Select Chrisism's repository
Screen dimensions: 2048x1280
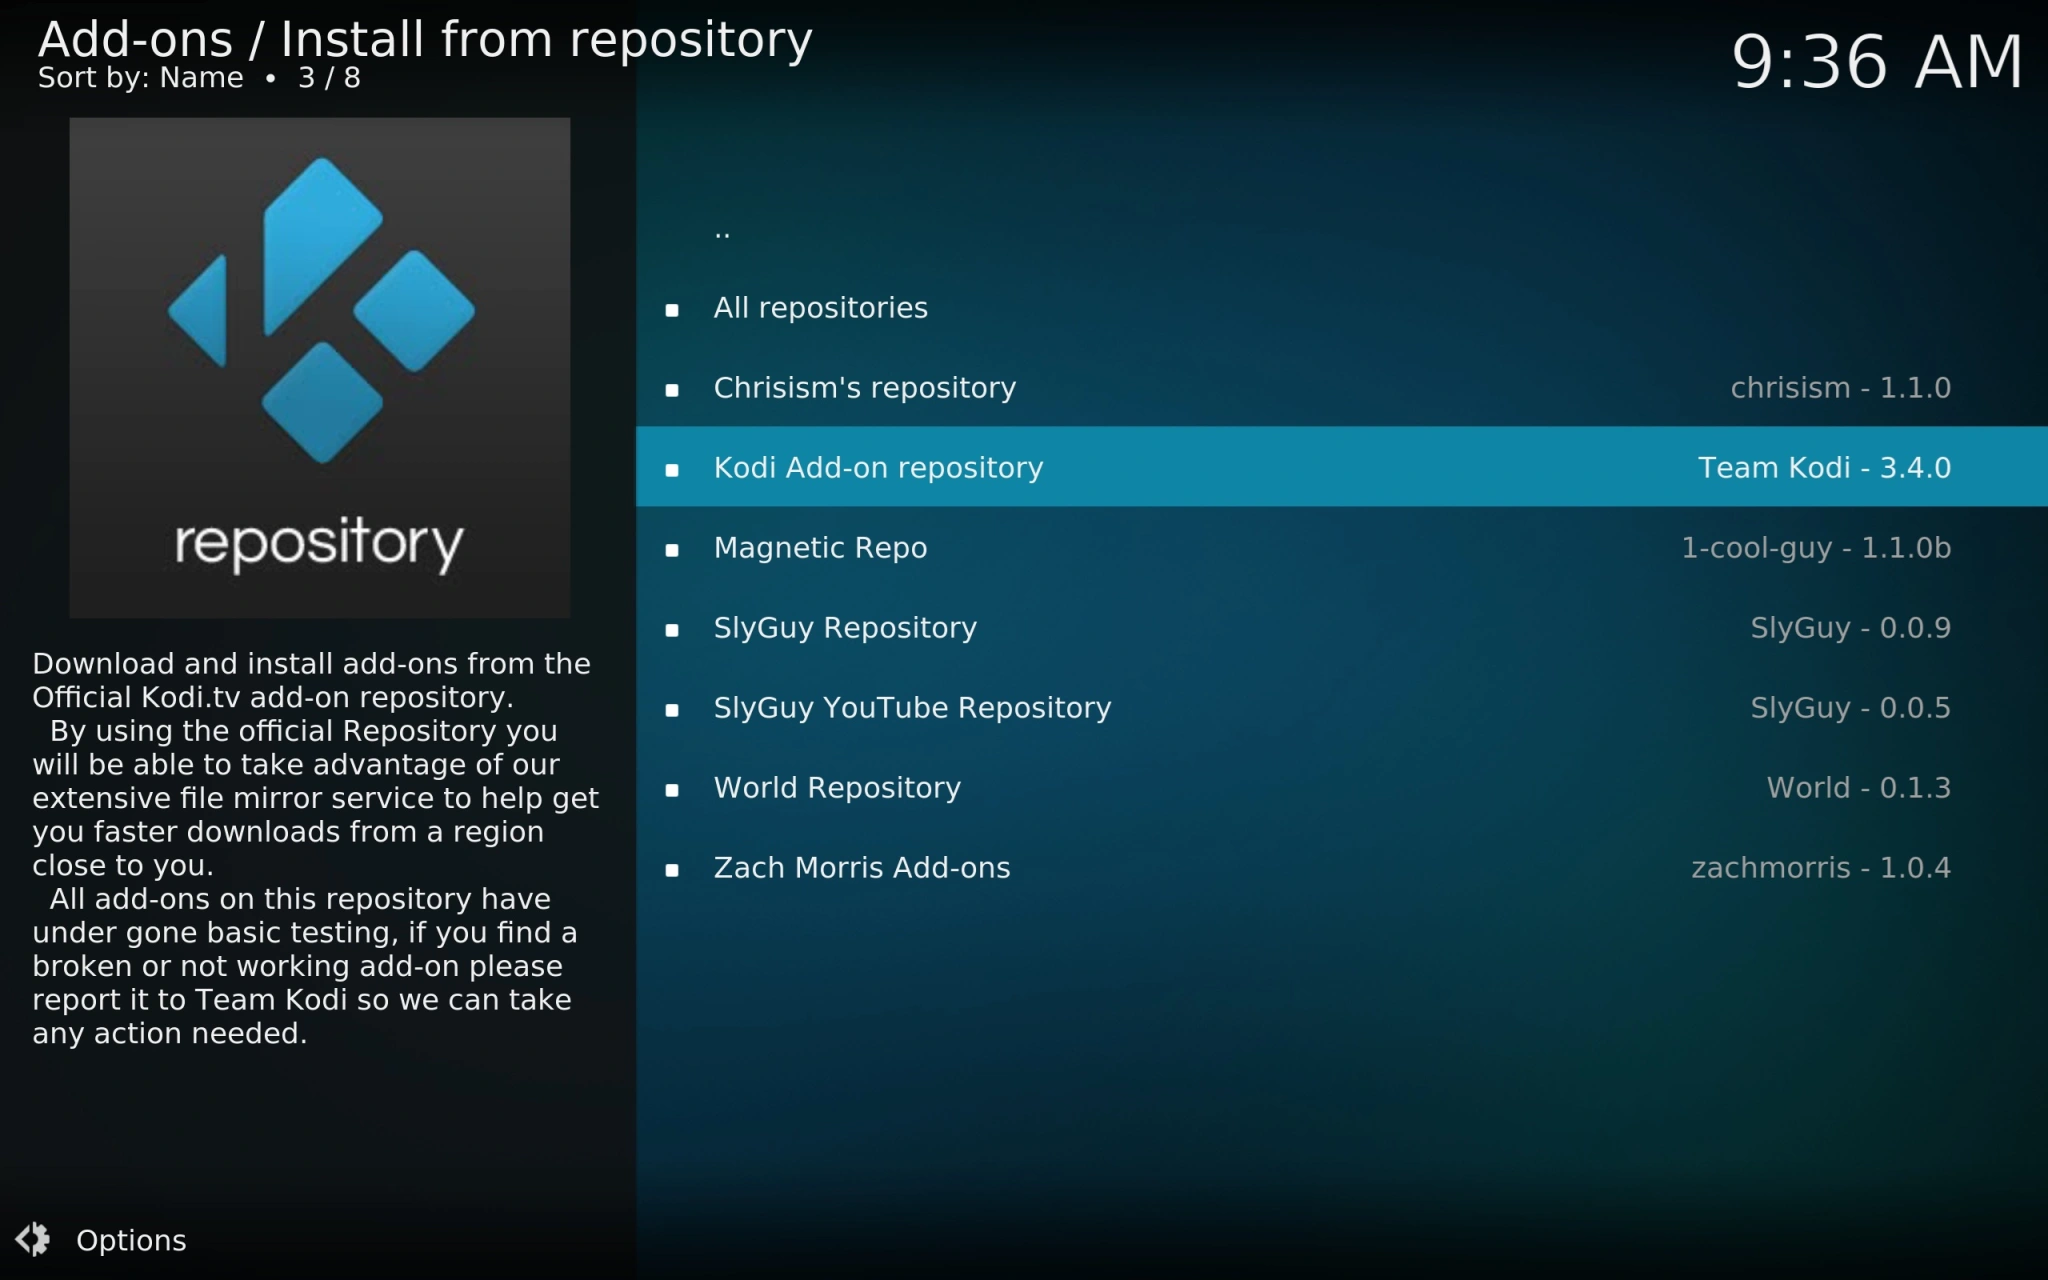[864, 388]
